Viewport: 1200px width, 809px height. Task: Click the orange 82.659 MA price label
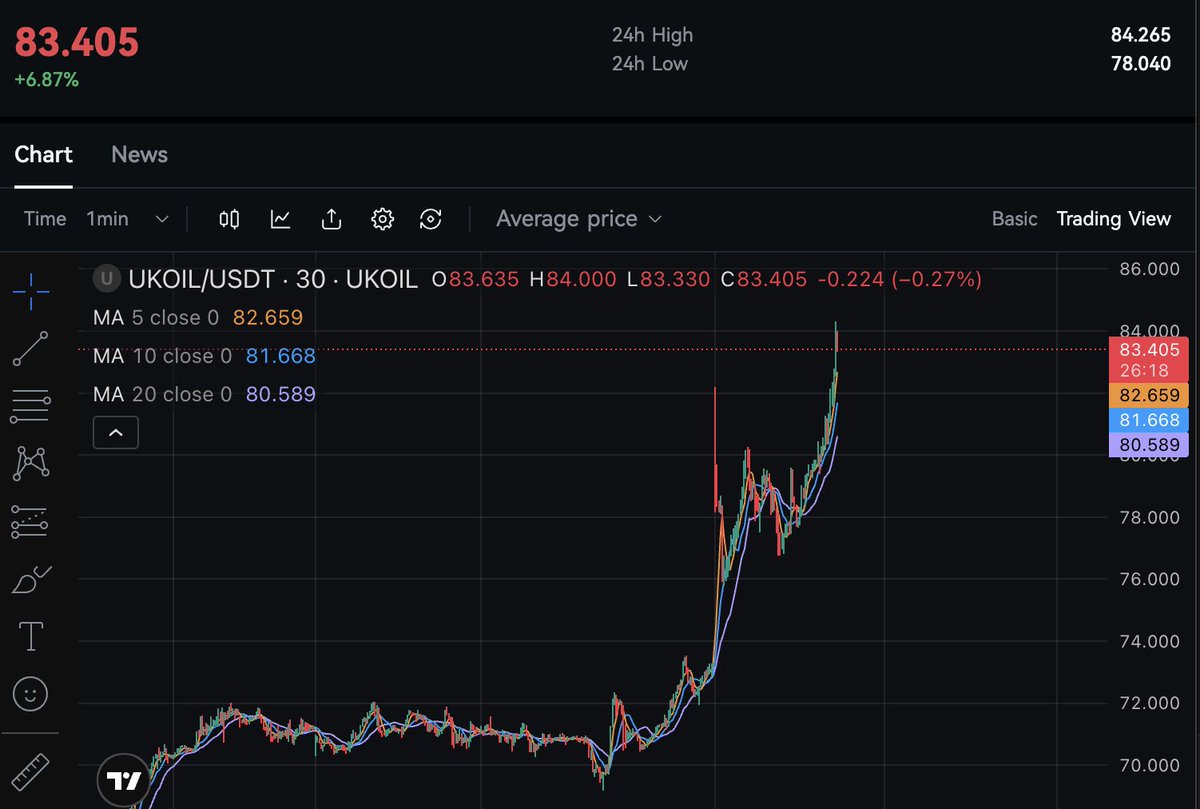1150,395
